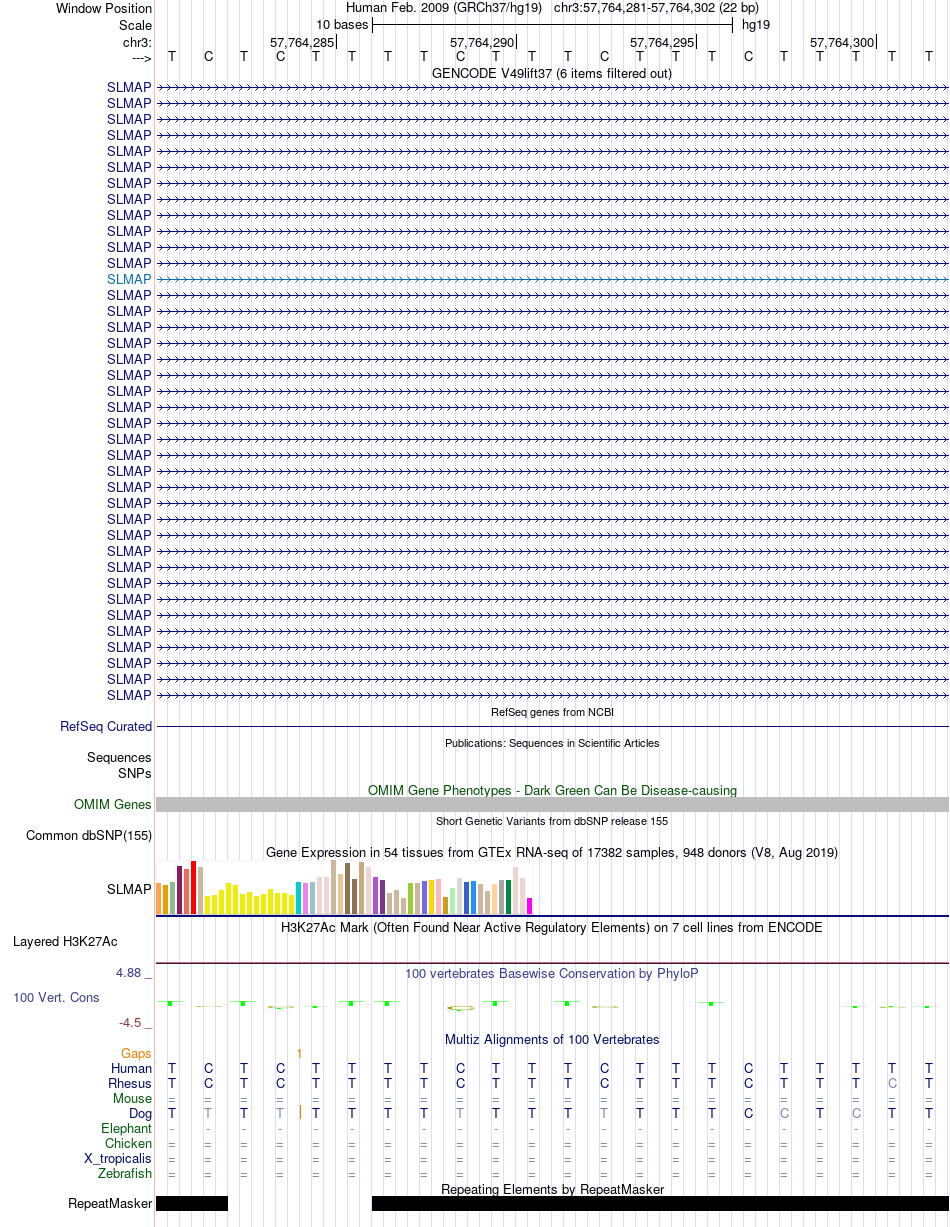Click the 'Human Feb. 2009 (GRCh37/hg19)' assembly text
950x1227 pixels.
coord(444,8)
